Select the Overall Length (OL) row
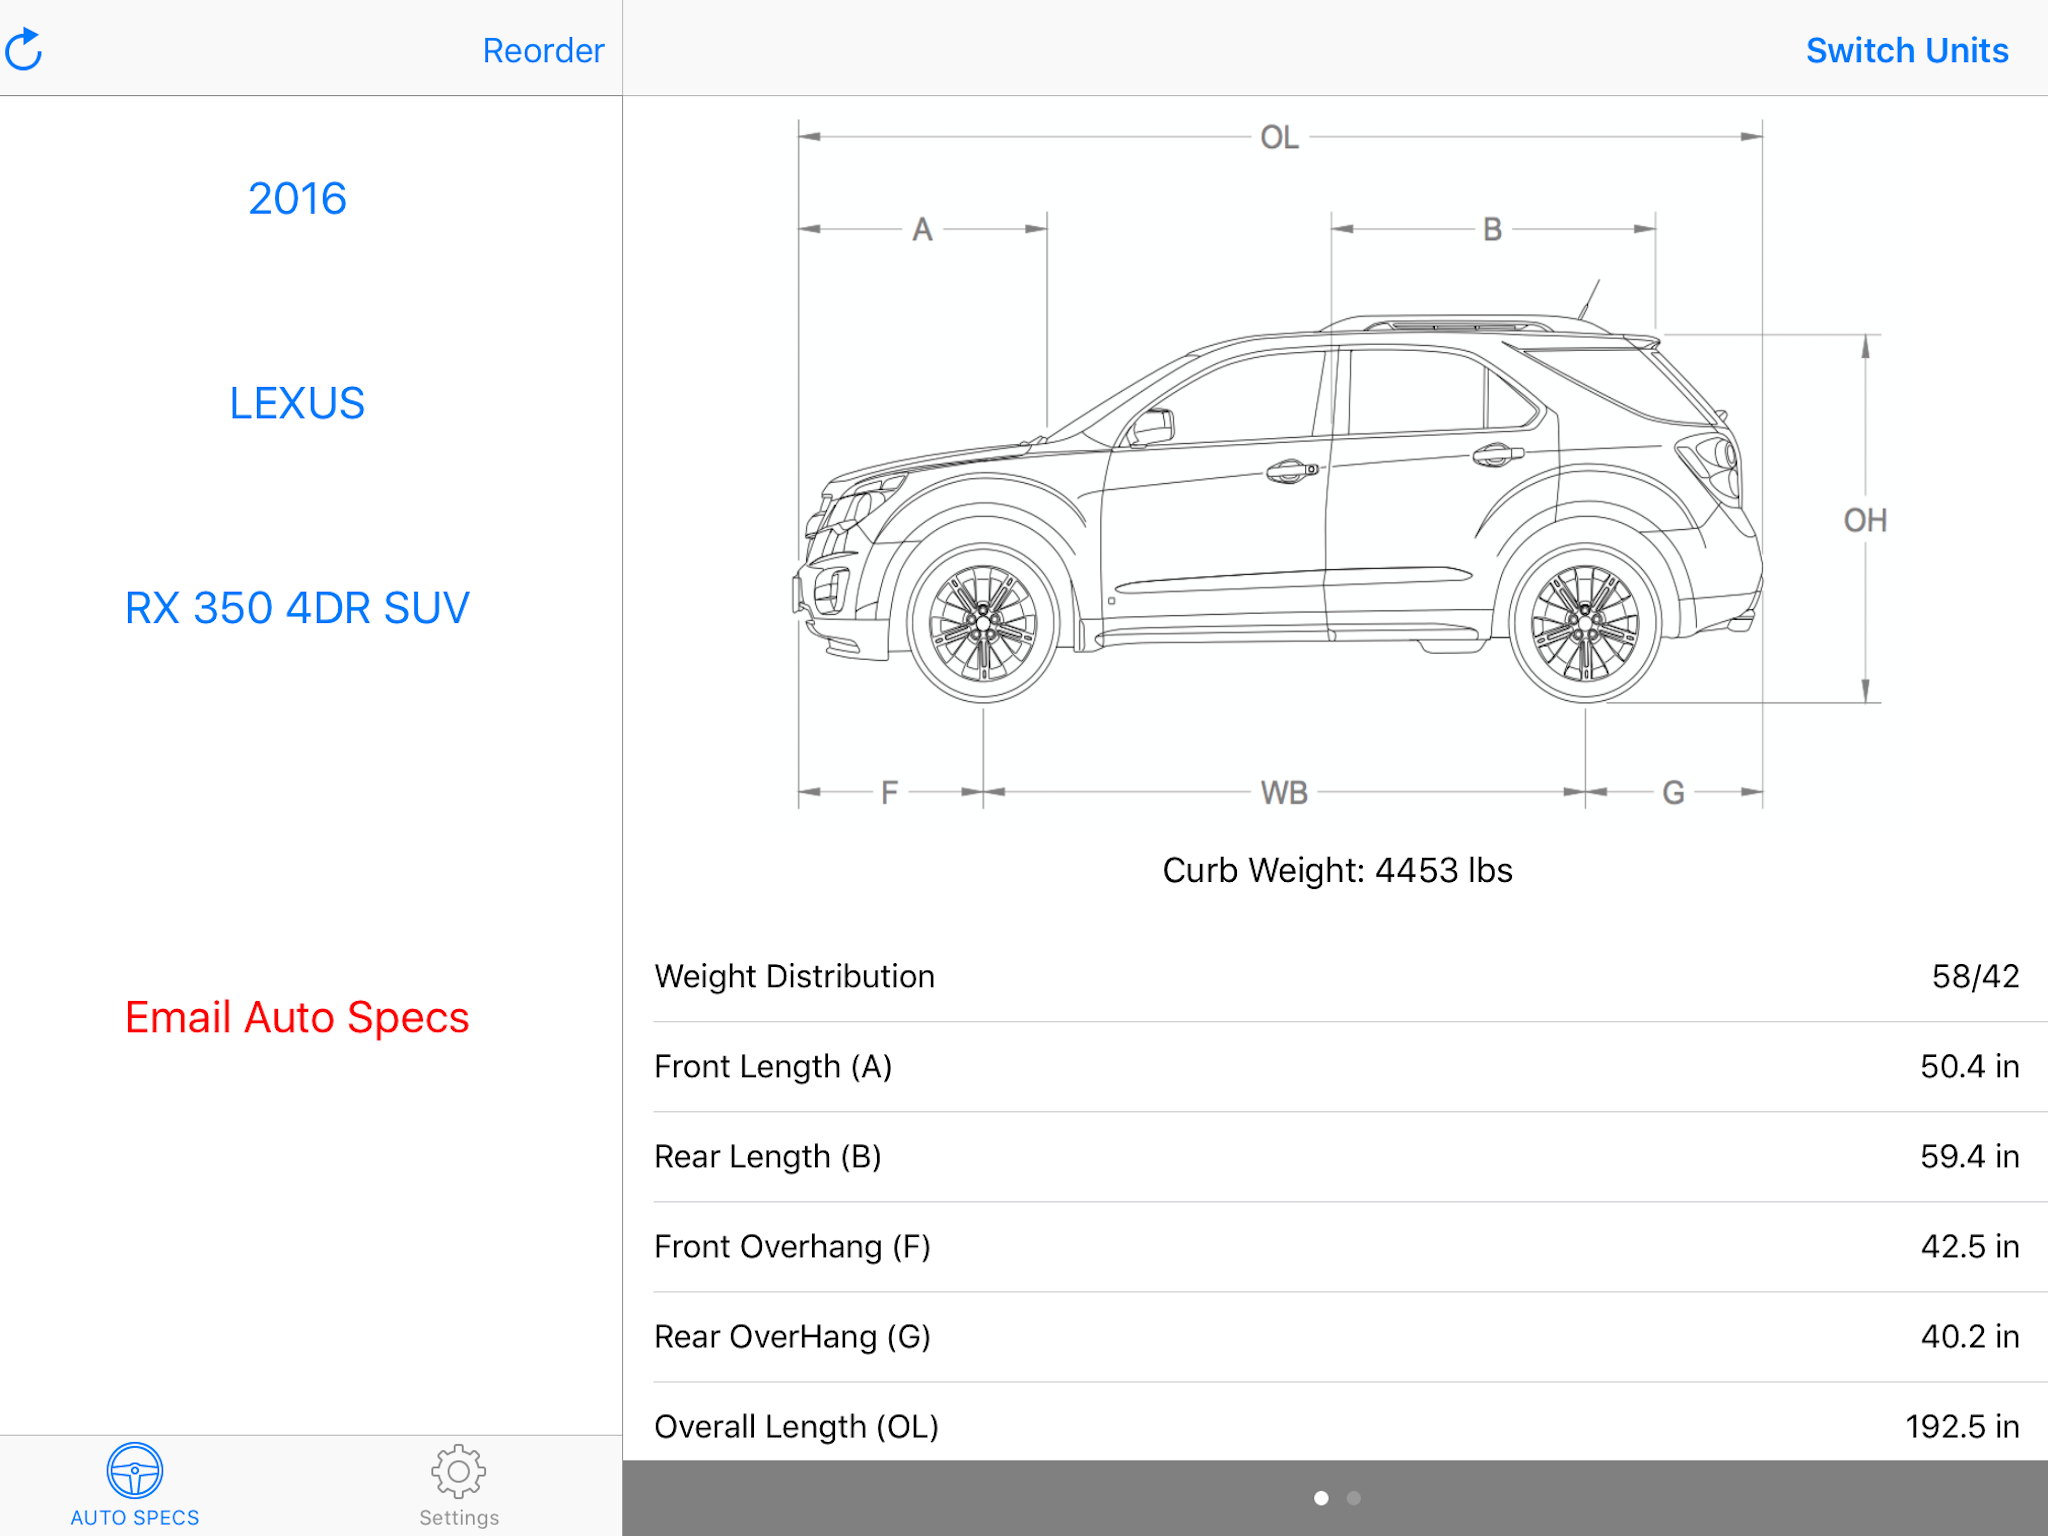The height and width of the screenshot is (1536, 2048). (1336, 1426)
